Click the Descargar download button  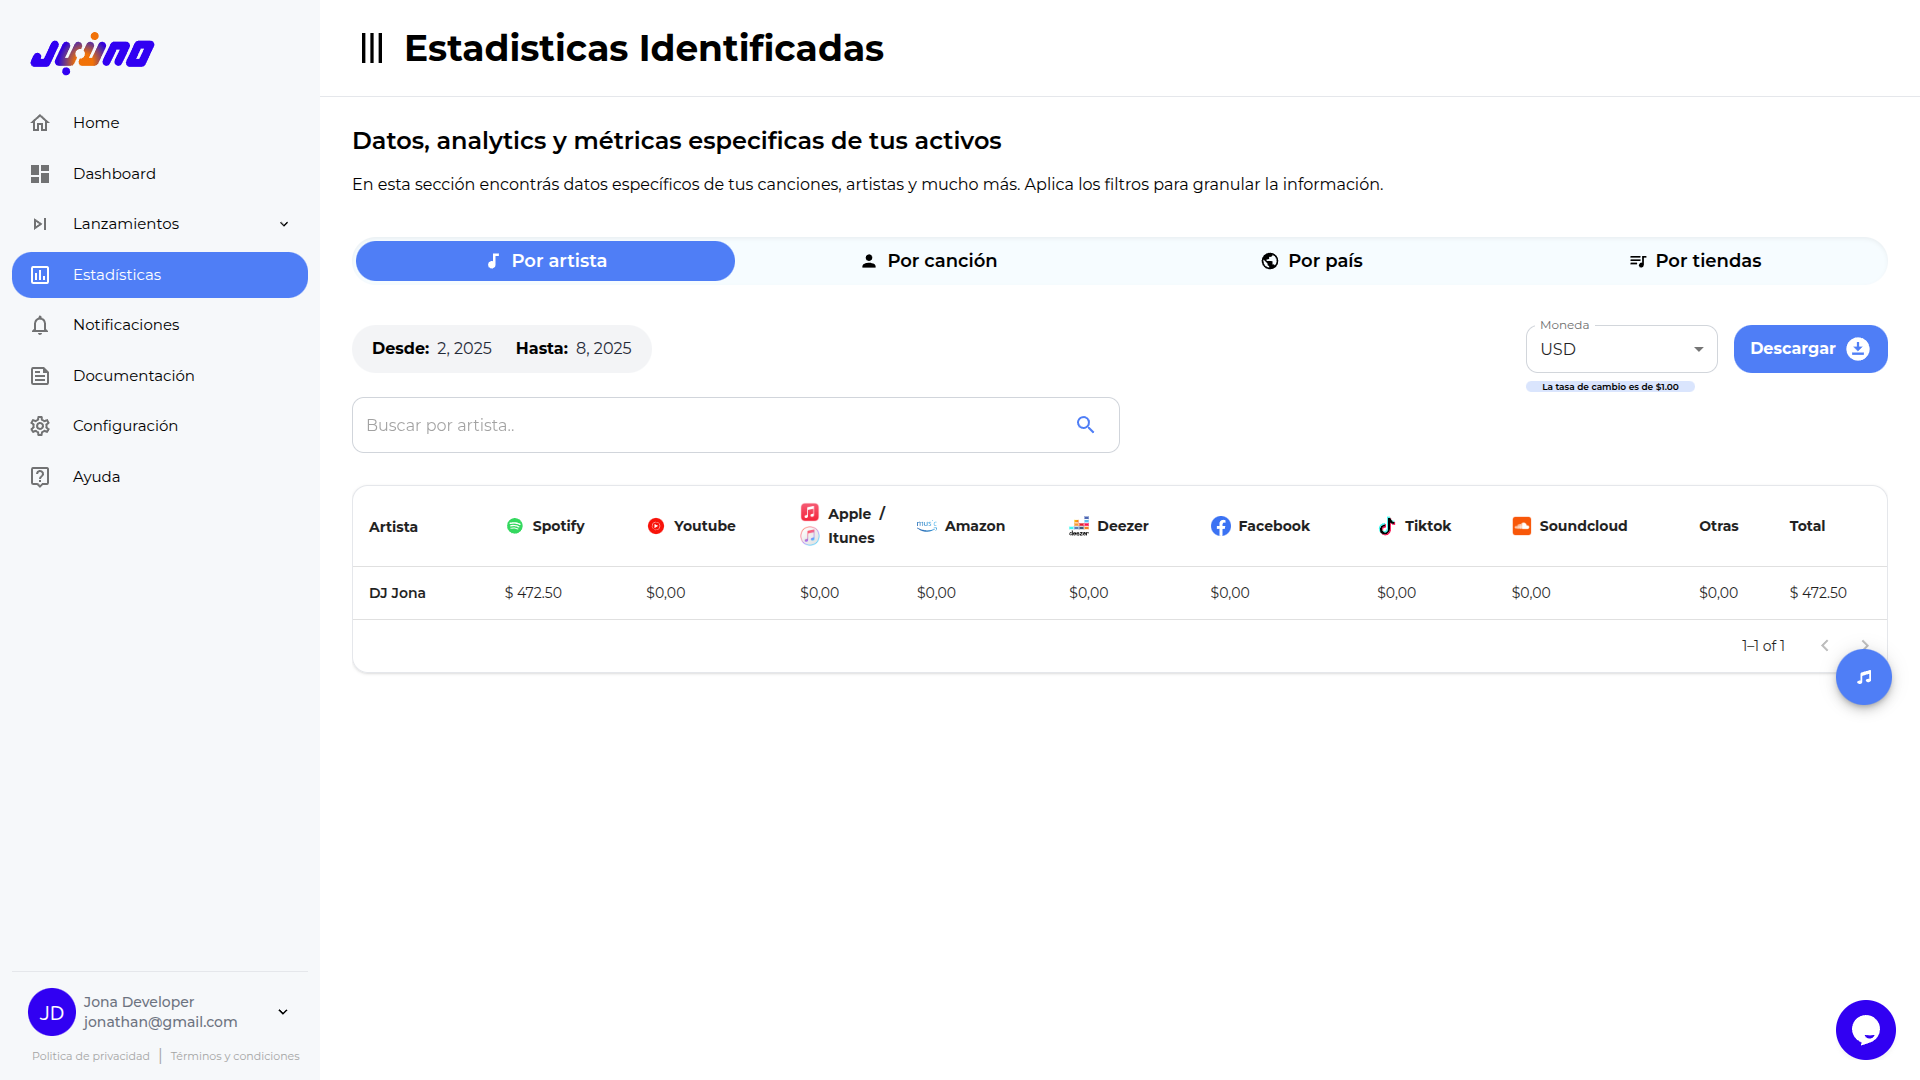pyautogui.click(x=1810, y=349)
